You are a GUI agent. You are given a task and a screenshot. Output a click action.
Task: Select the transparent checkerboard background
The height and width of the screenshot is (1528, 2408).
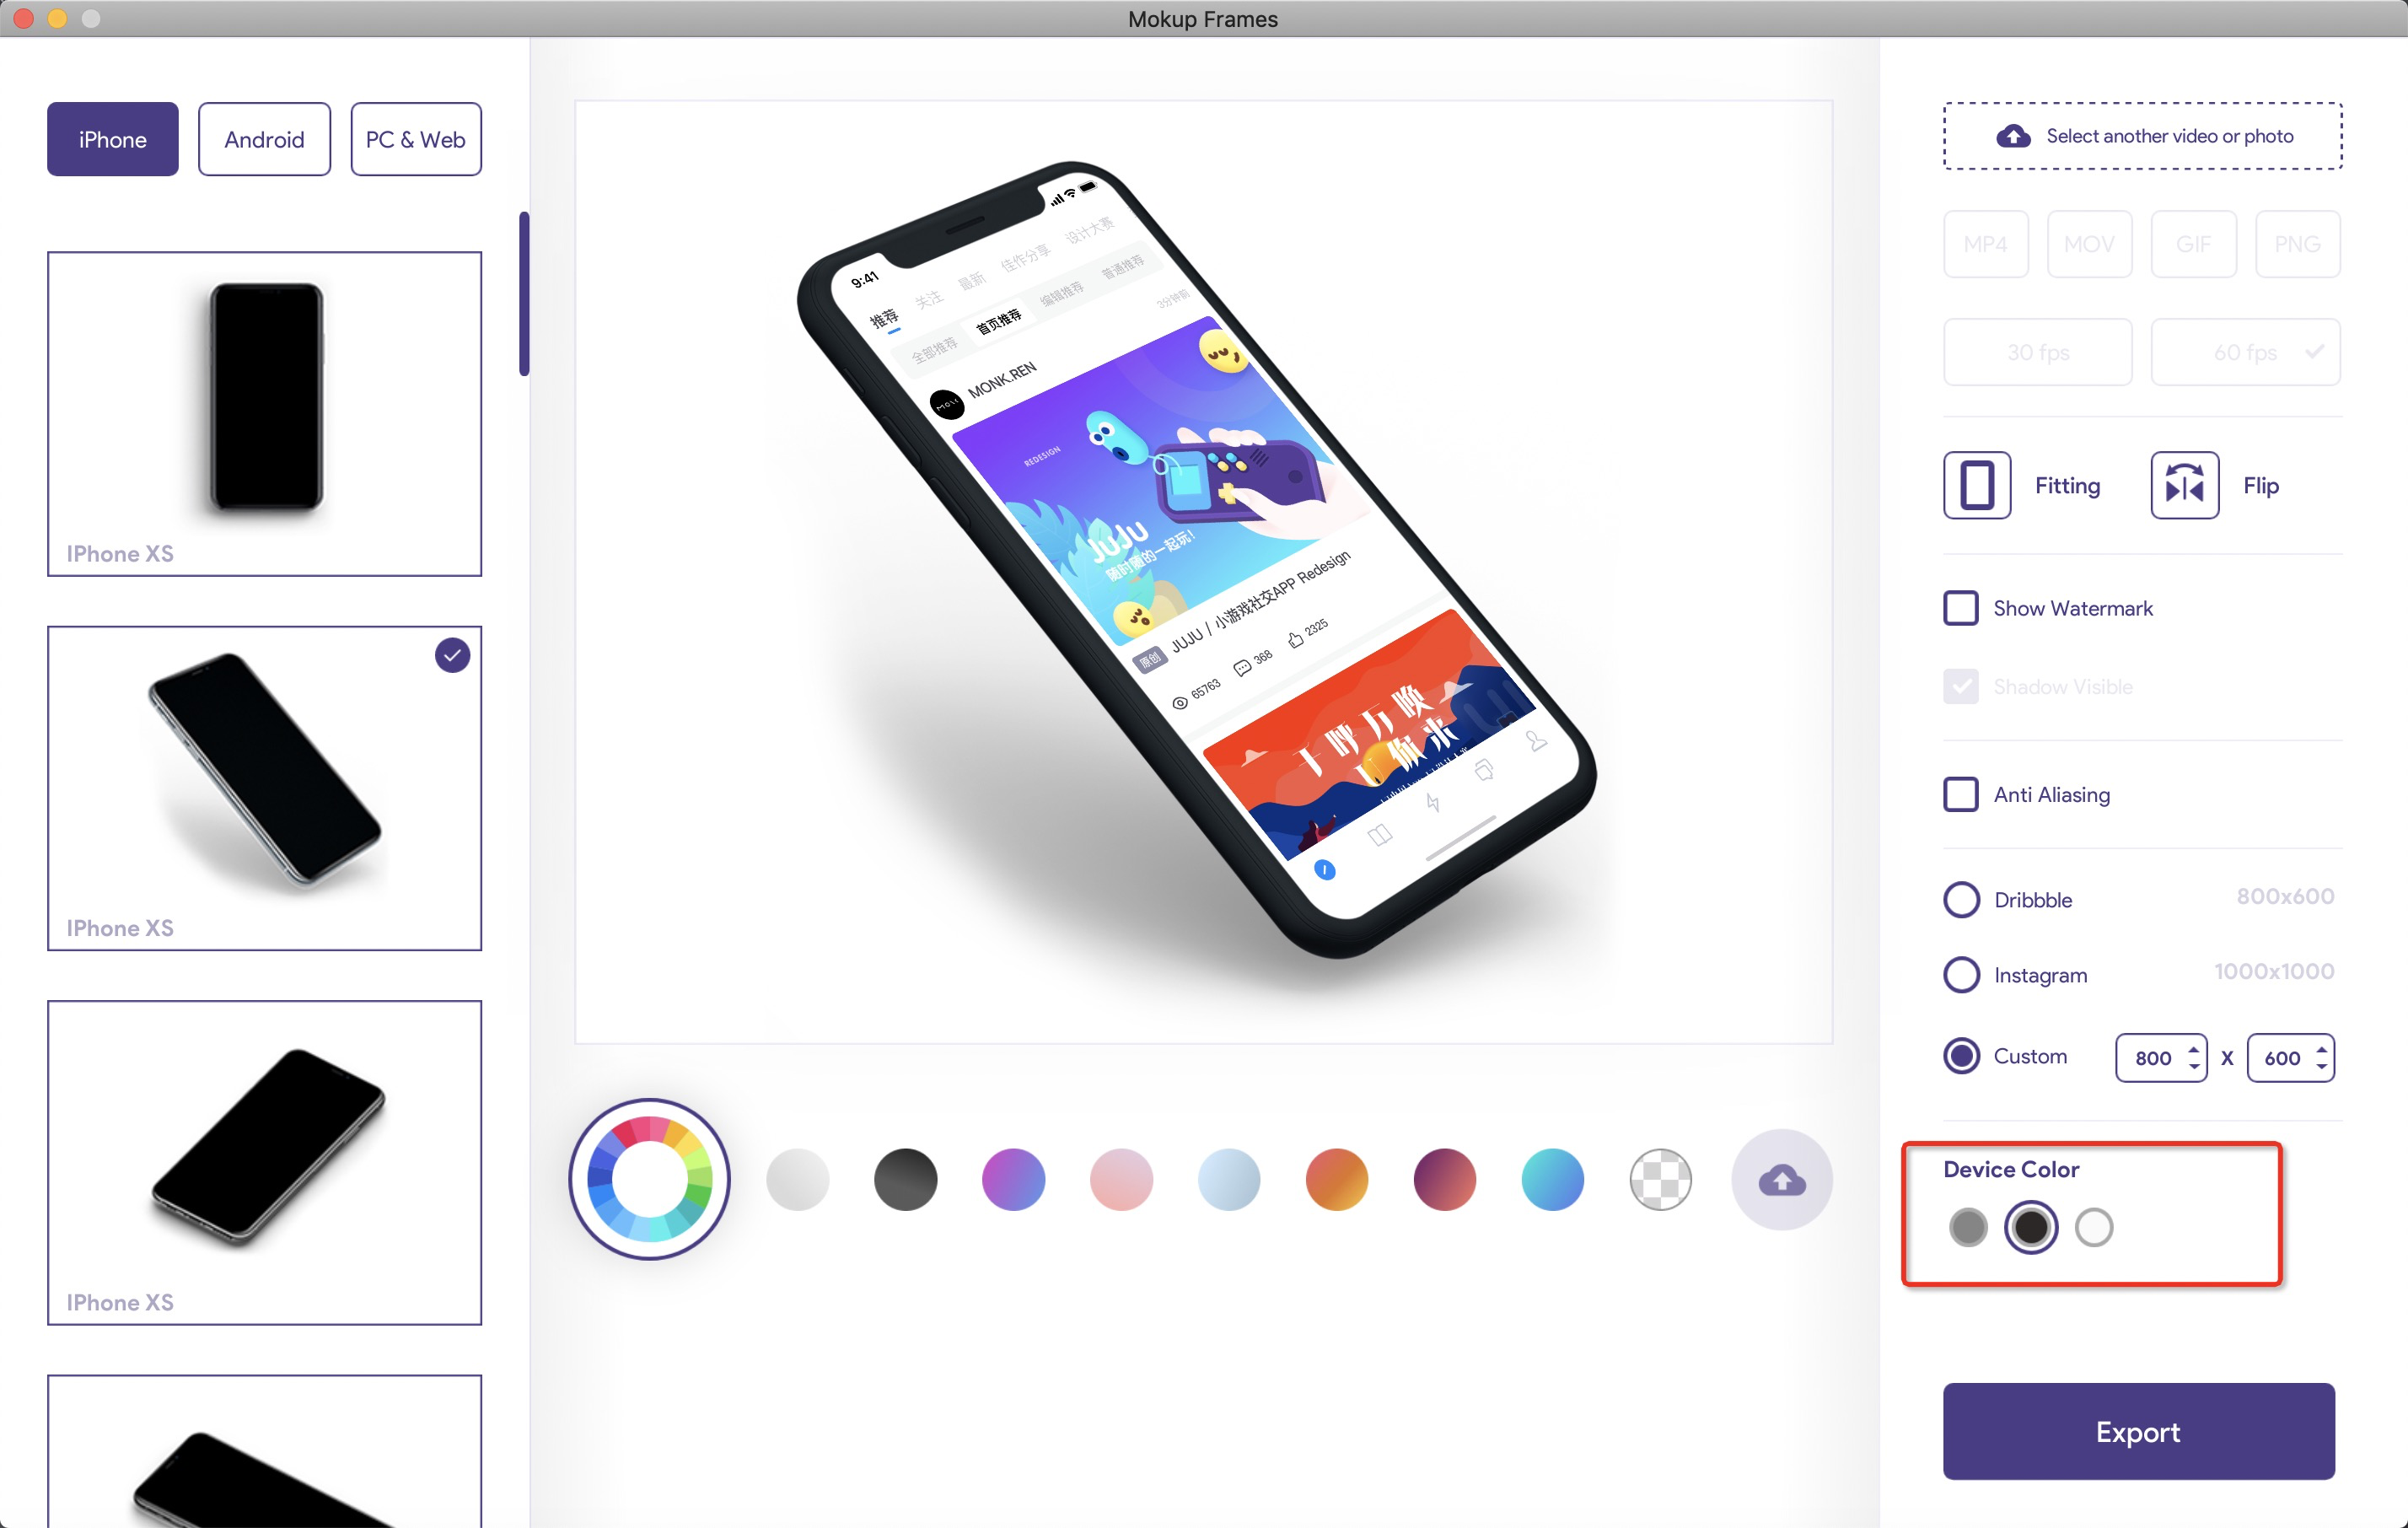tap(1660, 1180)
